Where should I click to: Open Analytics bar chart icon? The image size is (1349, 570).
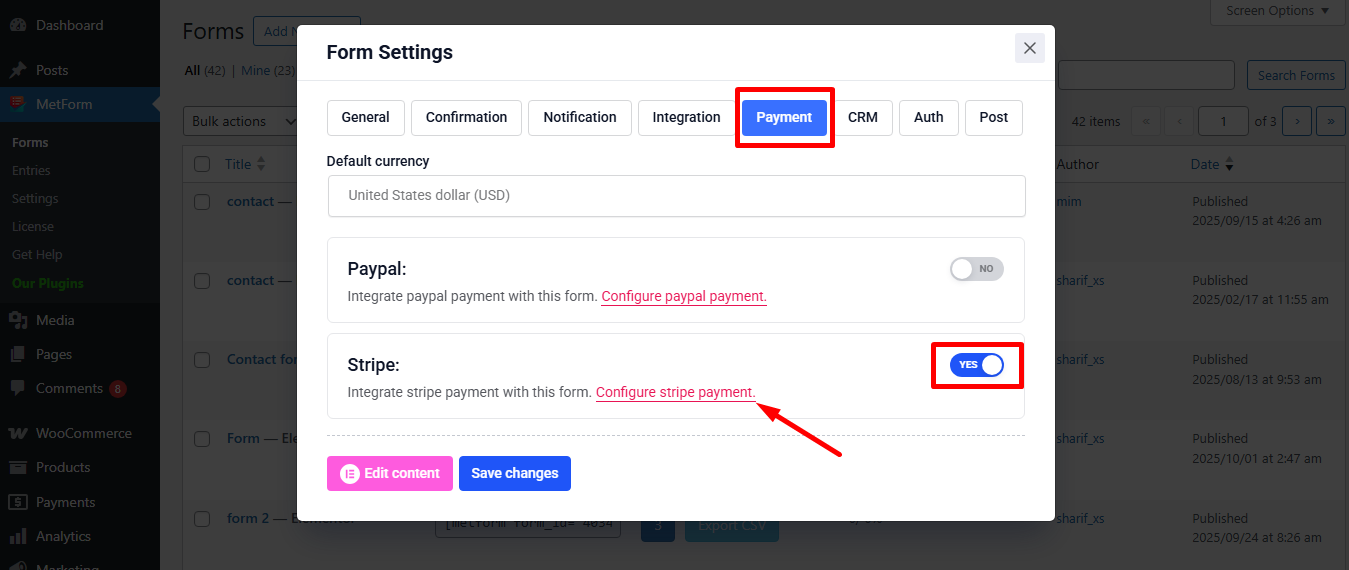[18, 536]
